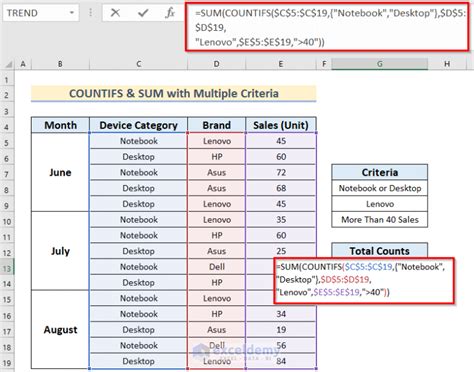Click the formula bar resize handle dots
Image resolution: width=474 pixels, height=372 pixels.
tap(90, 13)
